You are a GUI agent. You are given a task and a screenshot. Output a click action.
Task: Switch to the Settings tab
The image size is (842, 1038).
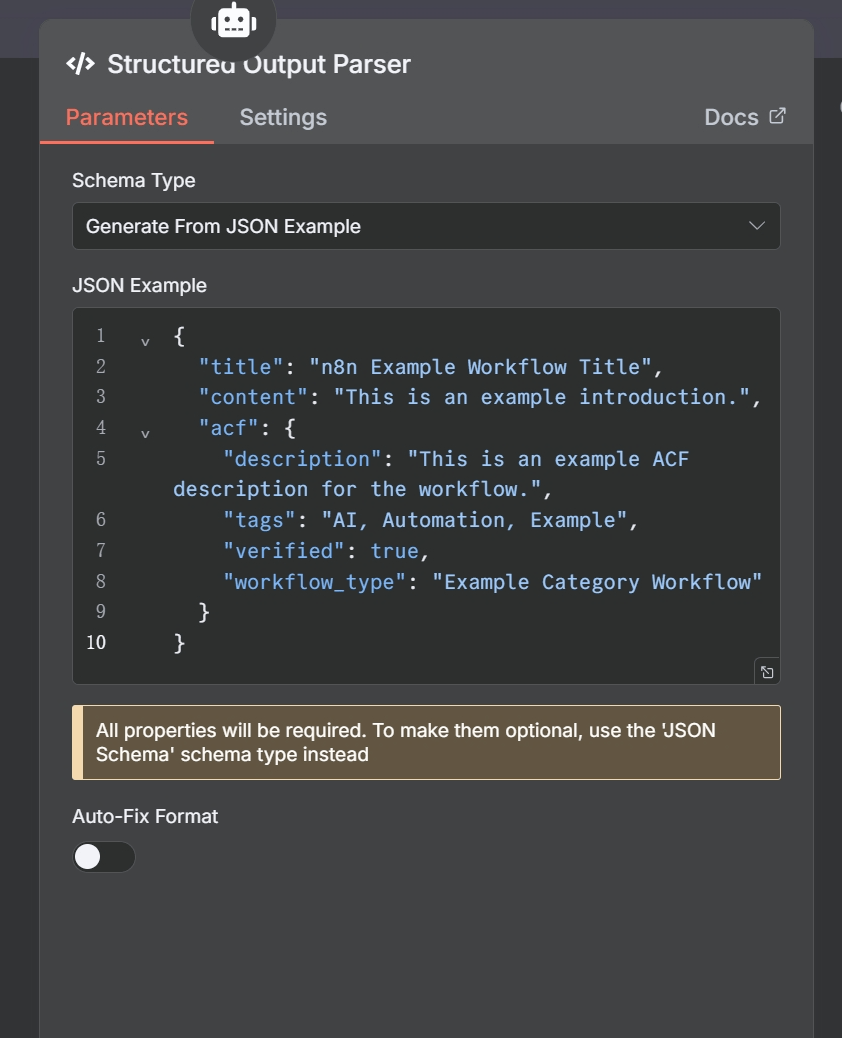[283, 117]
